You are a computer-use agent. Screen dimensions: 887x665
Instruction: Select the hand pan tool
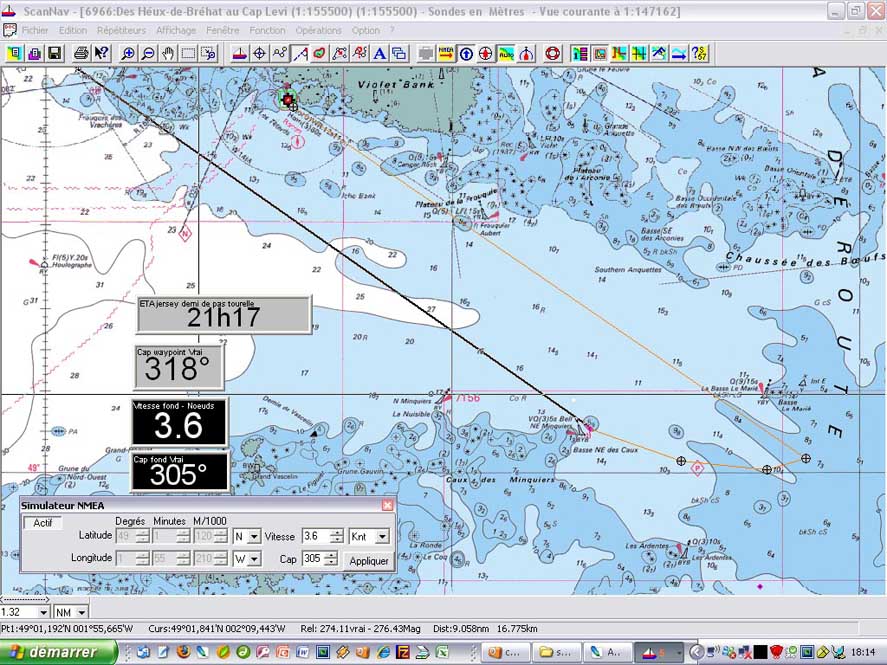coord(168,54)
